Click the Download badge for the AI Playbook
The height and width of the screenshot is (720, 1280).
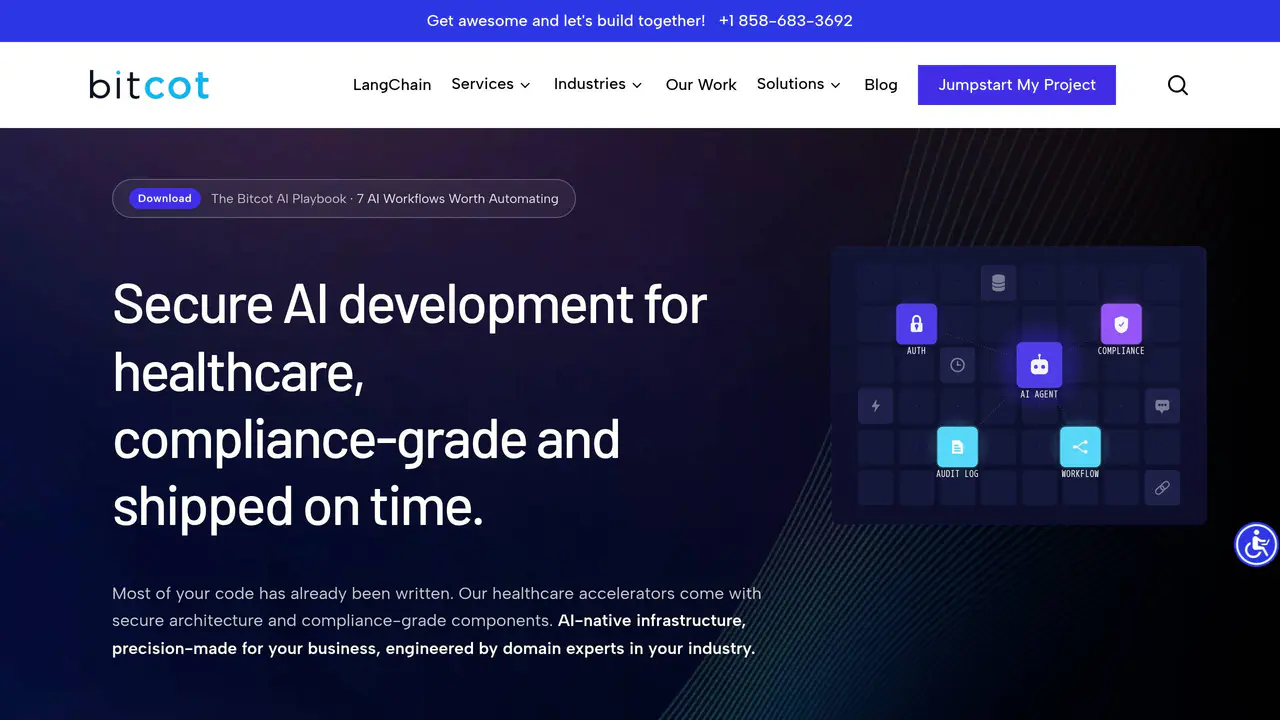[165, 198]
